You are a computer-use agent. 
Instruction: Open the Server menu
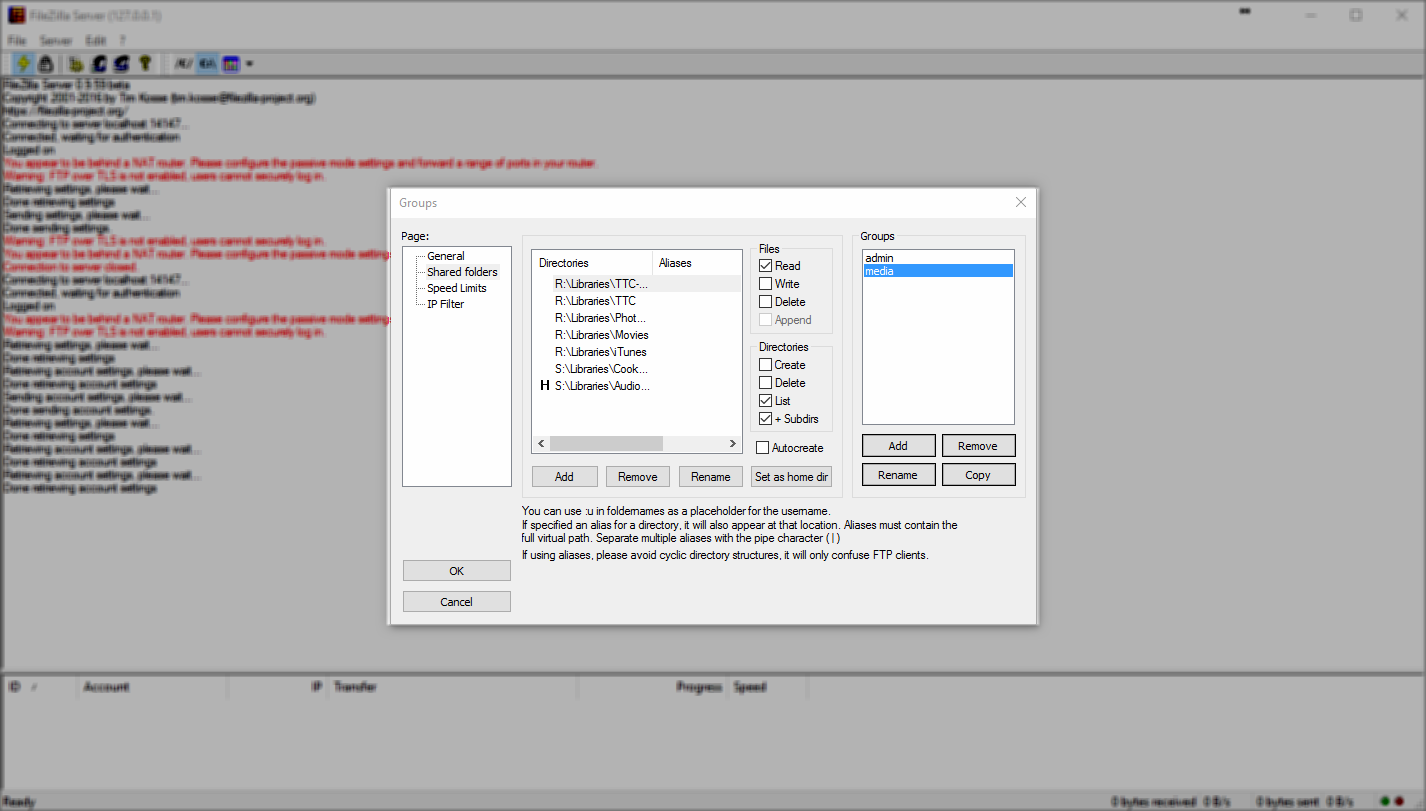click(x=56, y=40)
